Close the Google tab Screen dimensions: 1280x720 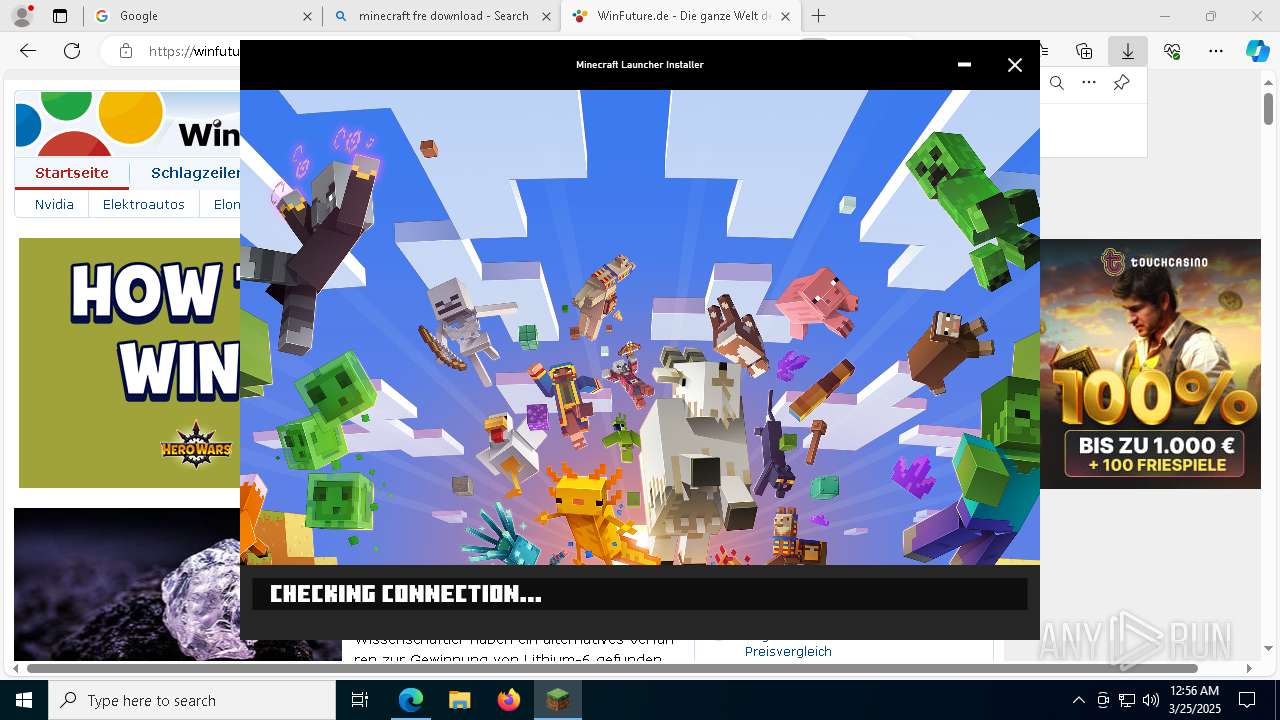[x=308, y=16]
